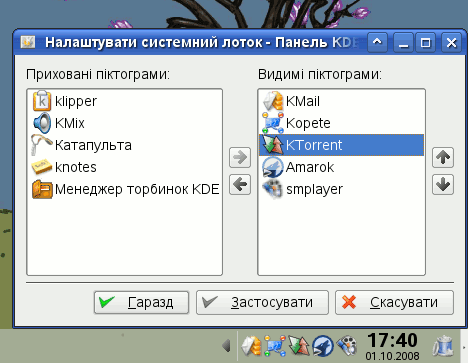
Task: Select the Катапульта icon in hidden list
Action: [x=42, y=145]
